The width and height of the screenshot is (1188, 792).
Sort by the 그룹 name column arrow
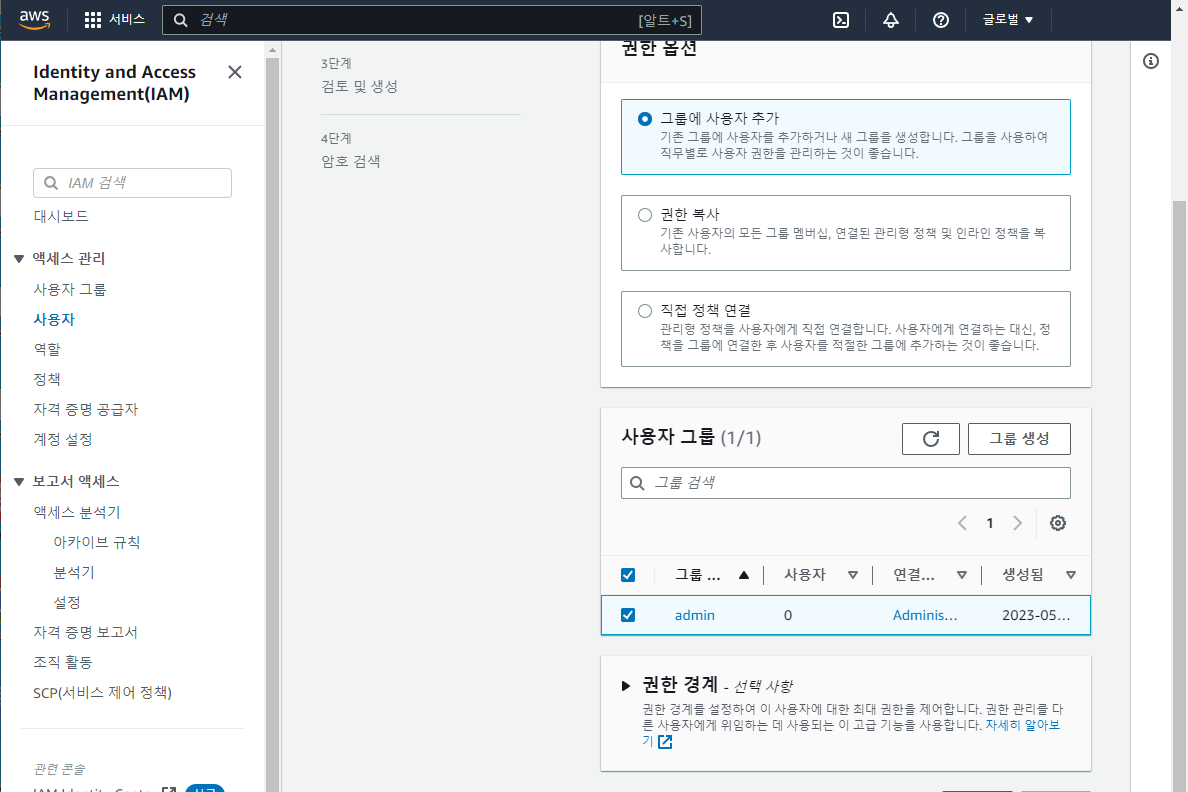click(x=744, y=575)
